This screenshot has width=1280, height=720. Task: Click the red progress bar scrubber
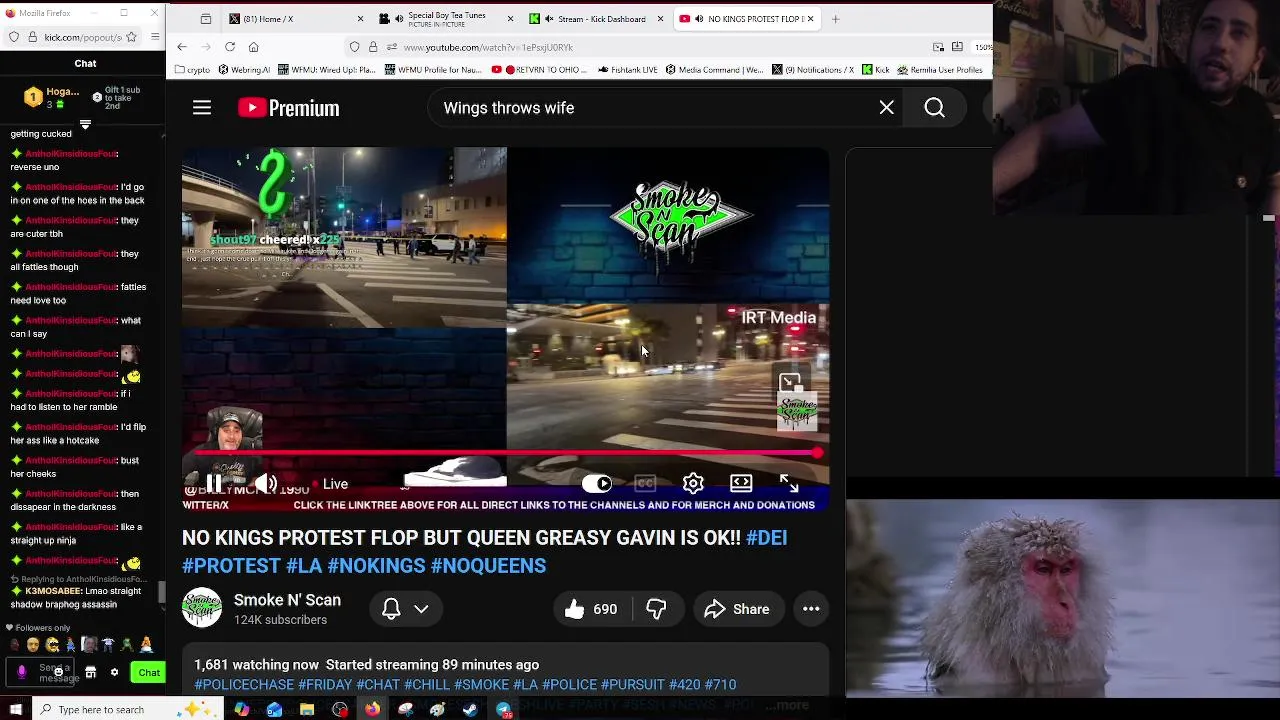coord(818,453)
